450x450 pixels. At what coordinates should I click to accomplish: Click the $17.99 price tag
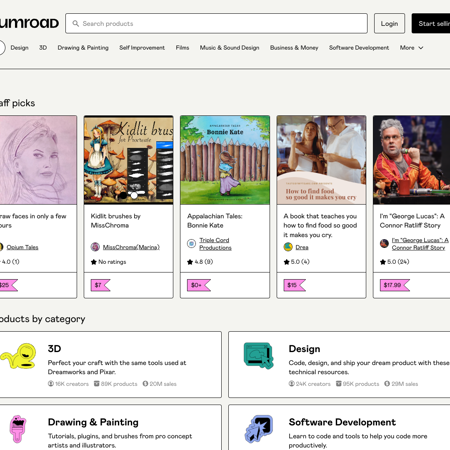[395, 285]
